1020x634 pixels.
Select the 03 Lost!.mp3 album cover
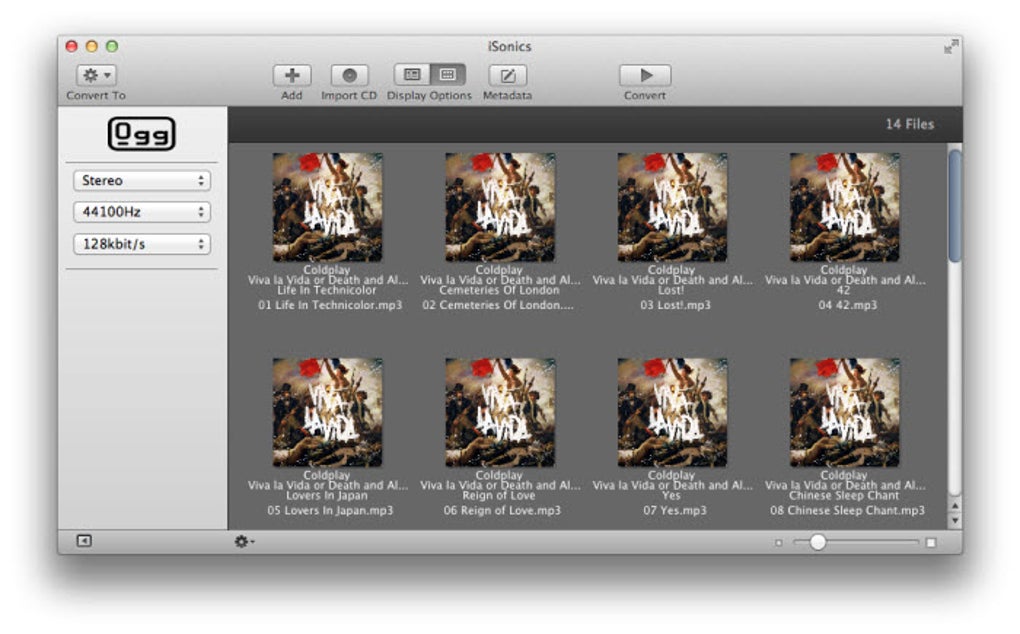pyautogui.click(x=672, y=207)
